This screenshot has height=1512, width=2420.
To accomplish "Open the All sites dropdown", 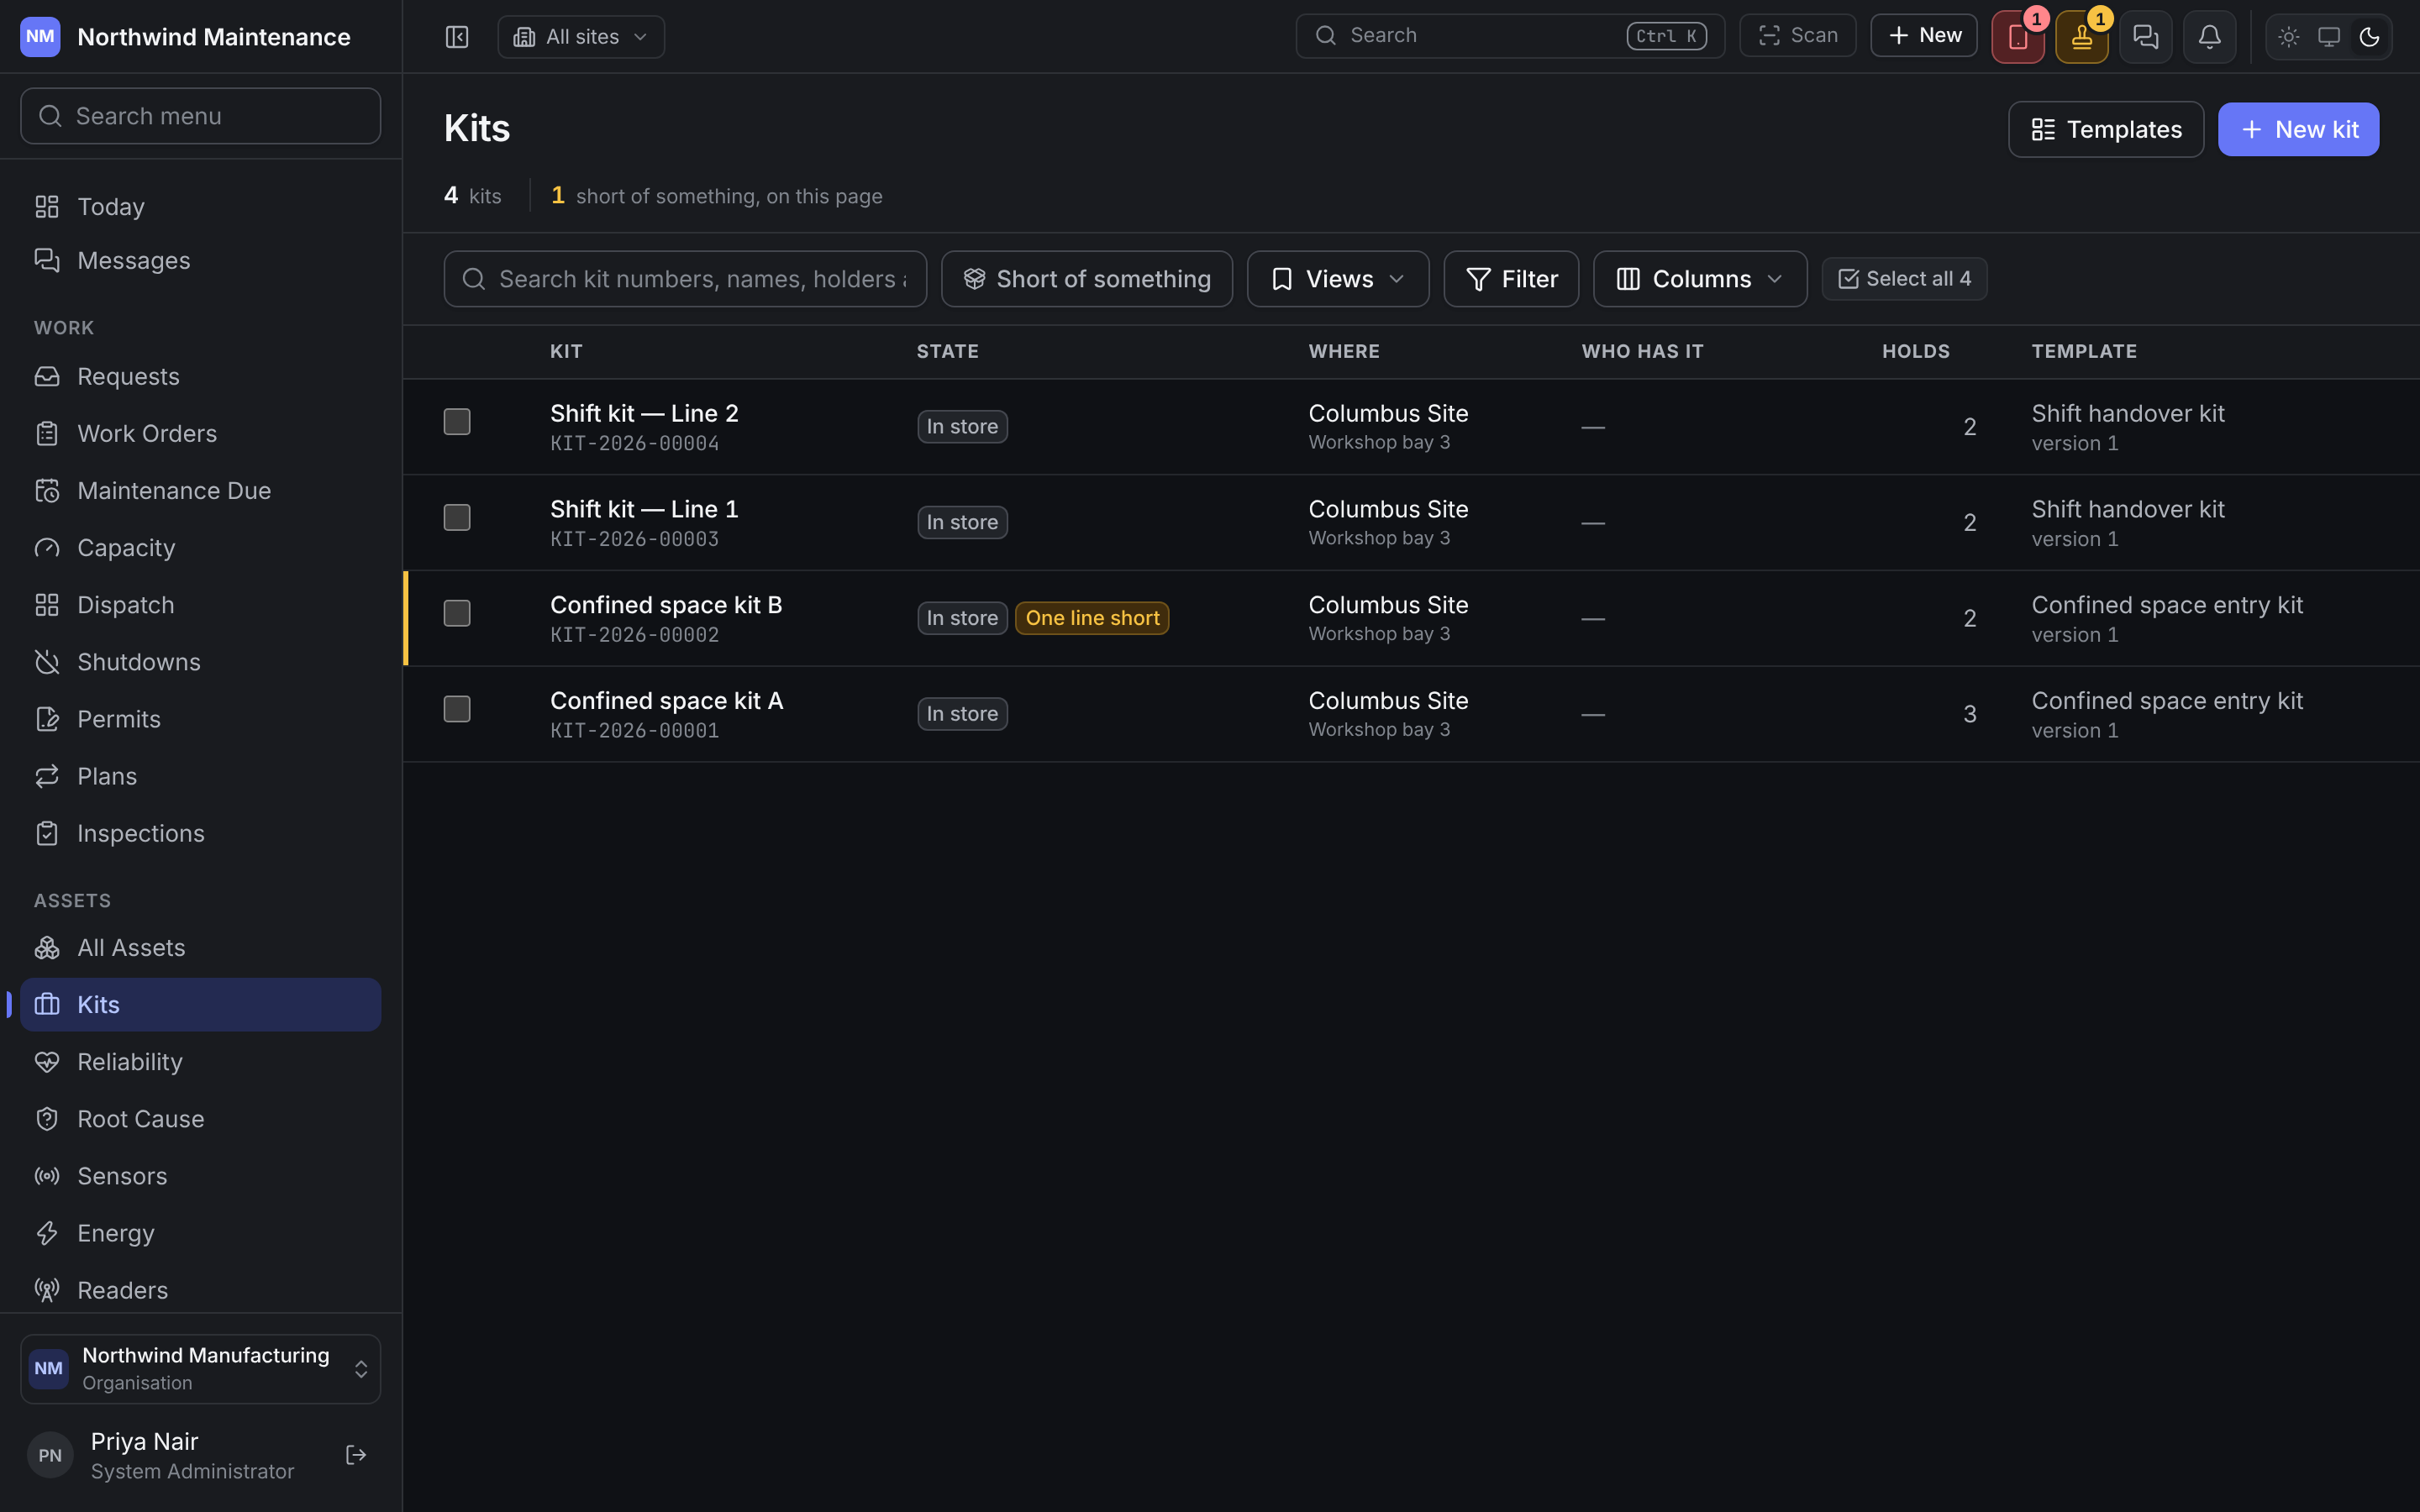I will (581, 37).
